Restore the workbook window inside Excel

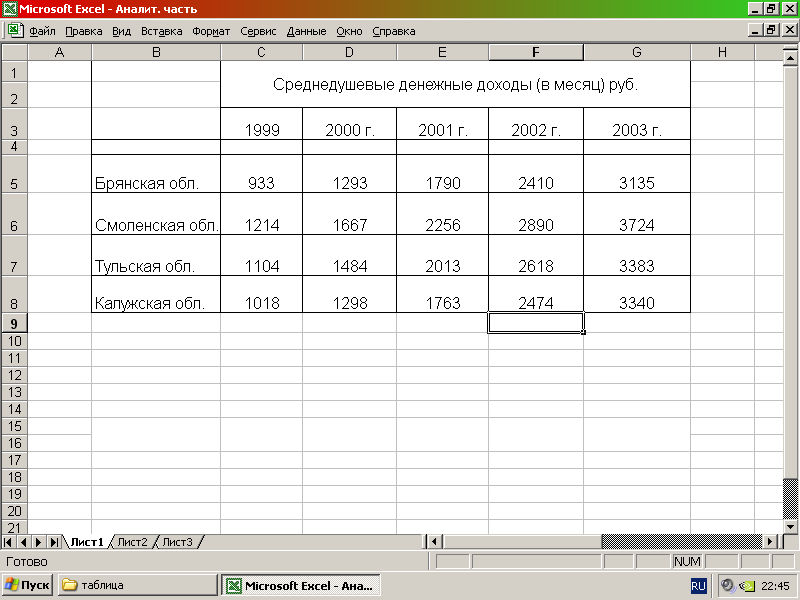coord(771,30)
